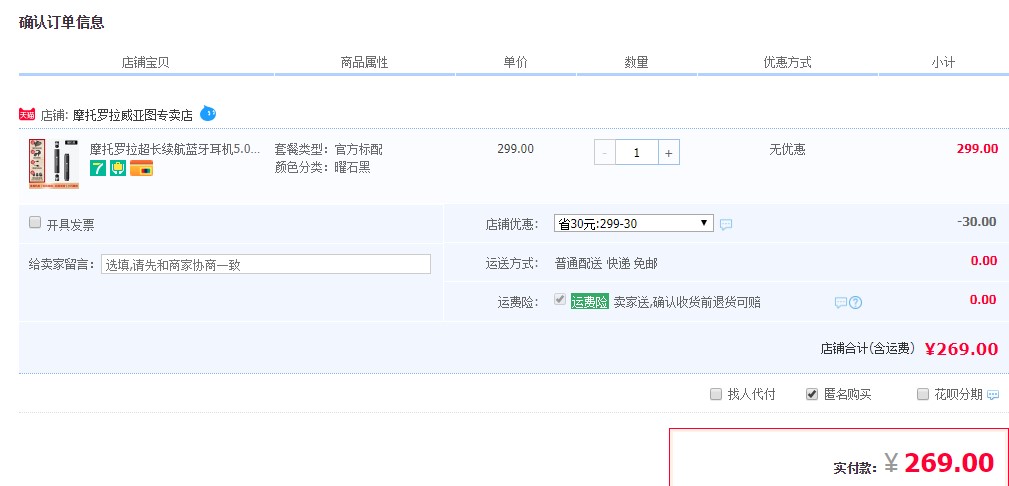Click the 商品属性 column header
Viewport: 1009px width, 486px height.
(364, 62)
